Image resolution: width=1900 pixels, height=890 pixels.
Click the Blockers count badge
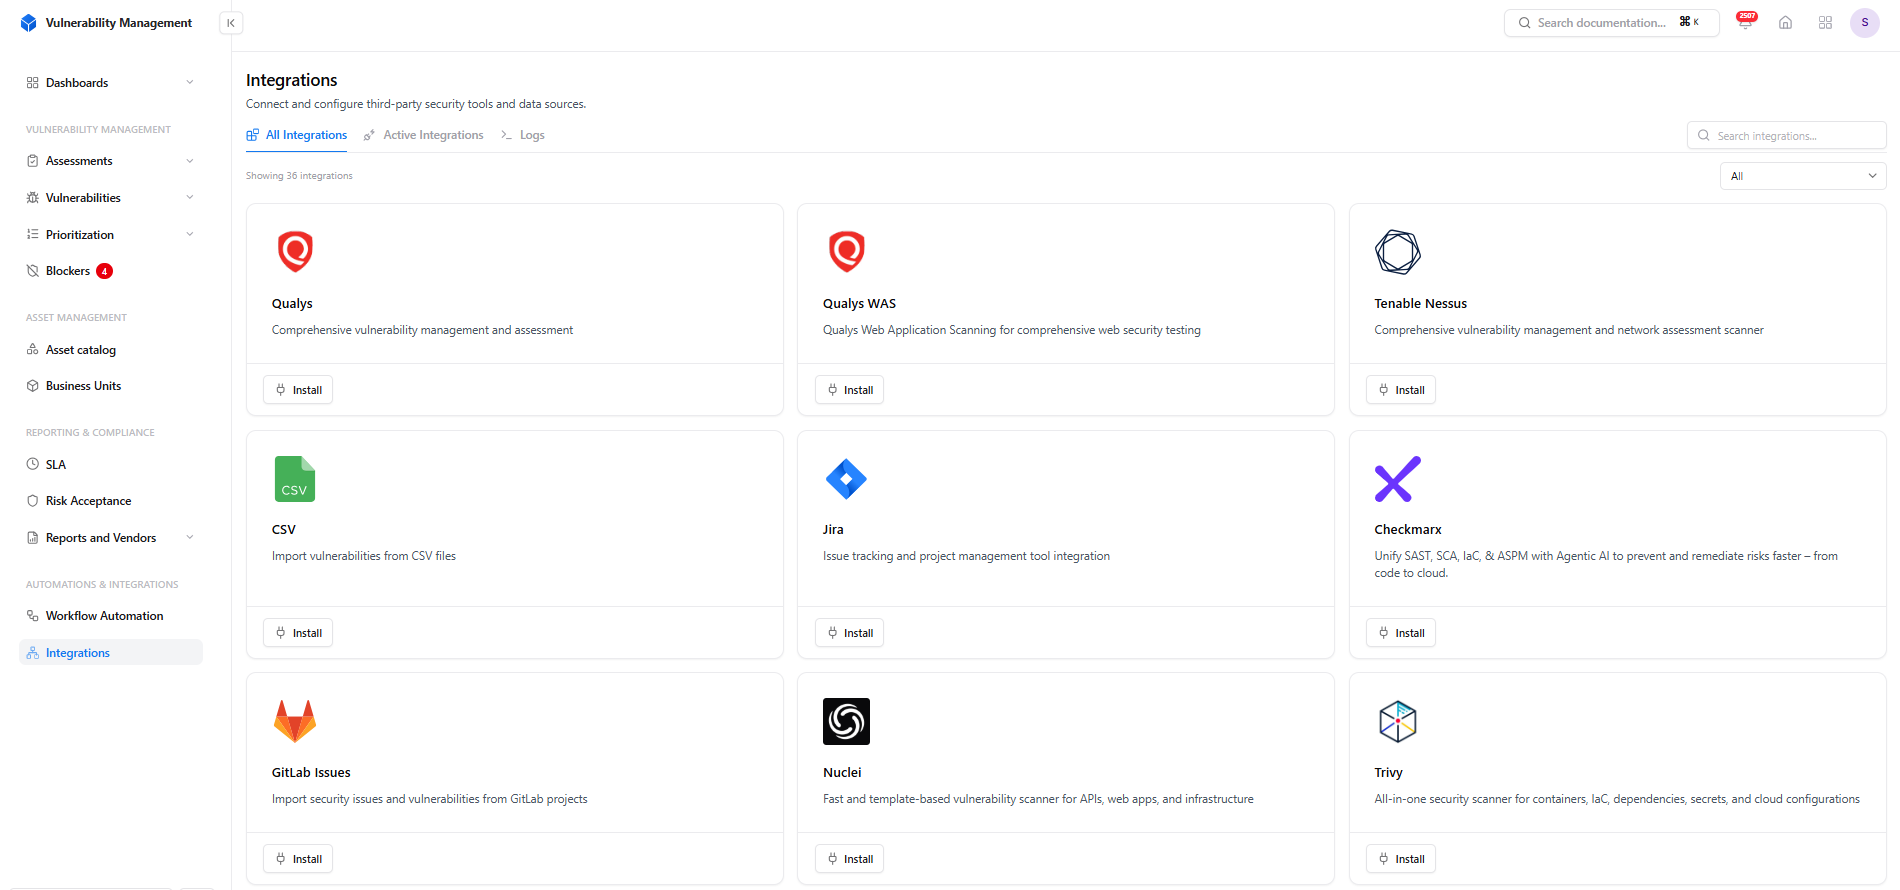104,271
